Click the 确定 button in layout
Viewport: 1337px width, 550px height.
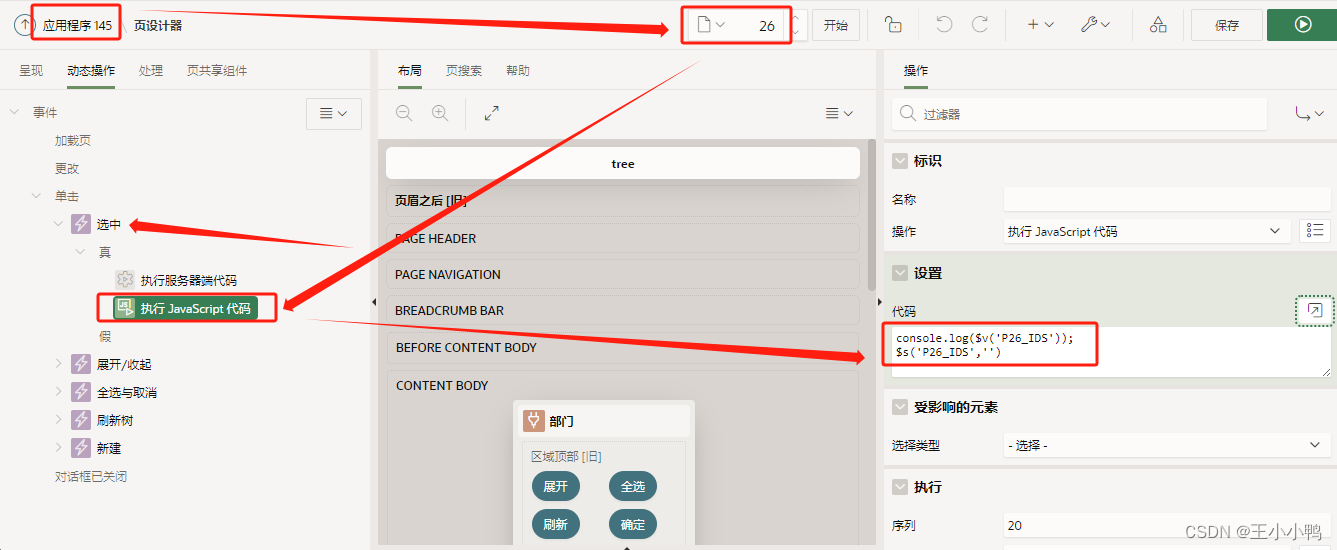click(633, 524)
